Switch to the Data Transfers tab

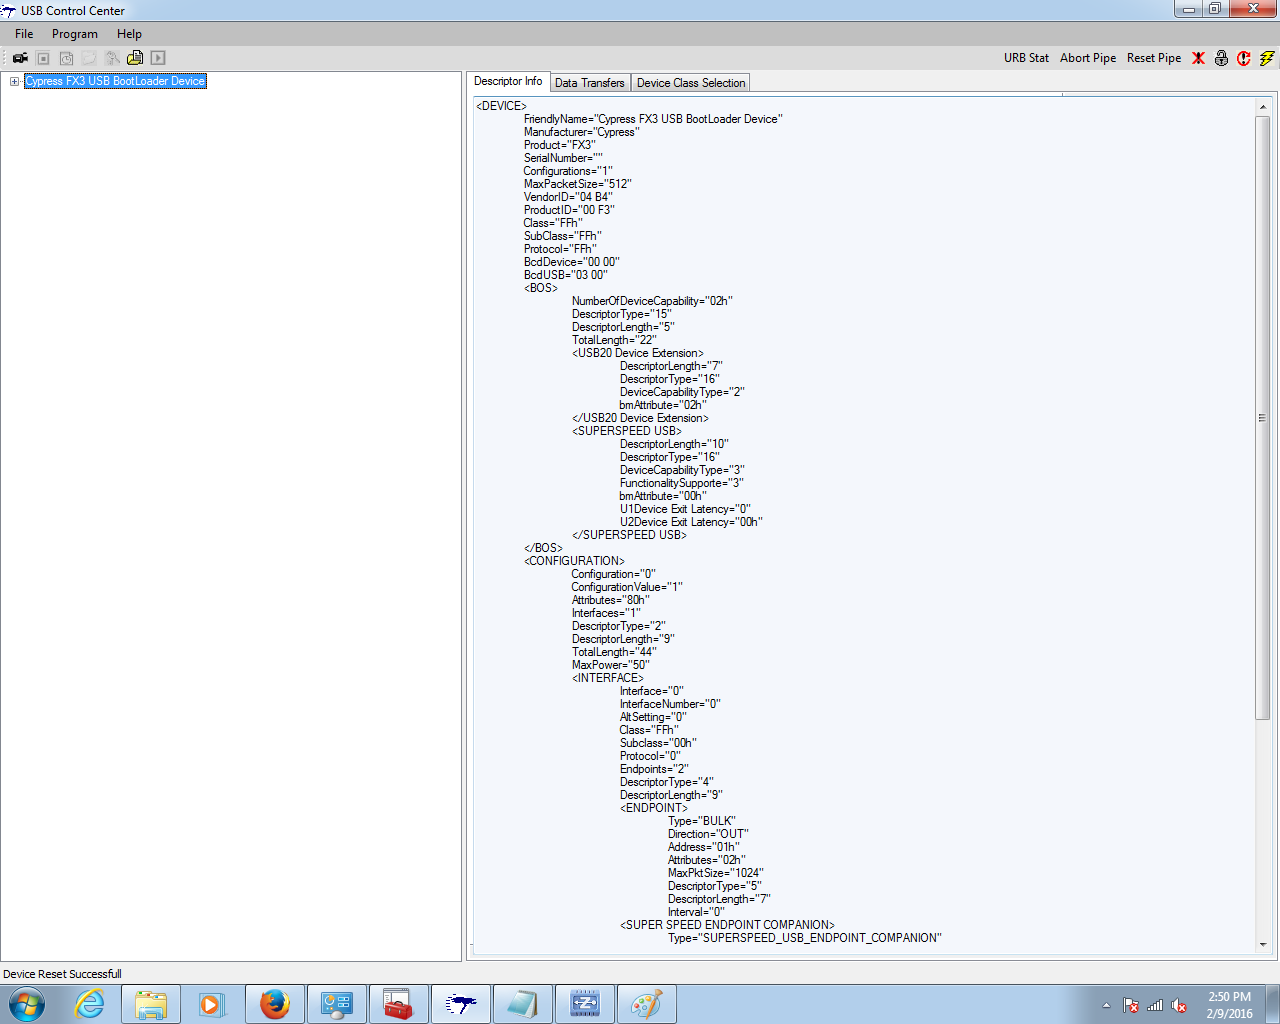point(590,83)
